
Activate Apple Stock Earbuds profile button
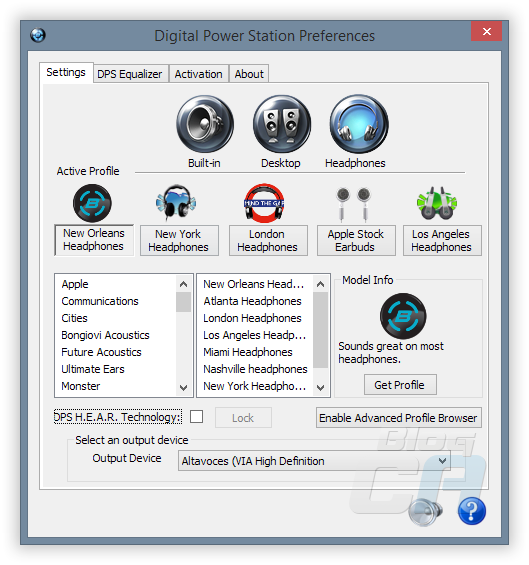click(x=356, y=240)
